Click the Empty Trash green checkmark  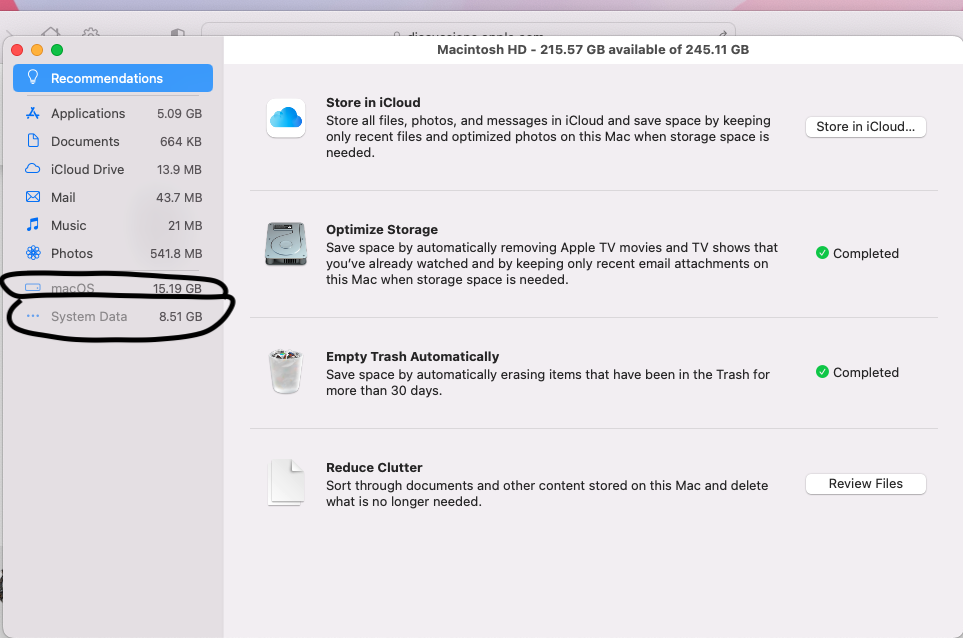pyautogui.click(x=822, y=372)
